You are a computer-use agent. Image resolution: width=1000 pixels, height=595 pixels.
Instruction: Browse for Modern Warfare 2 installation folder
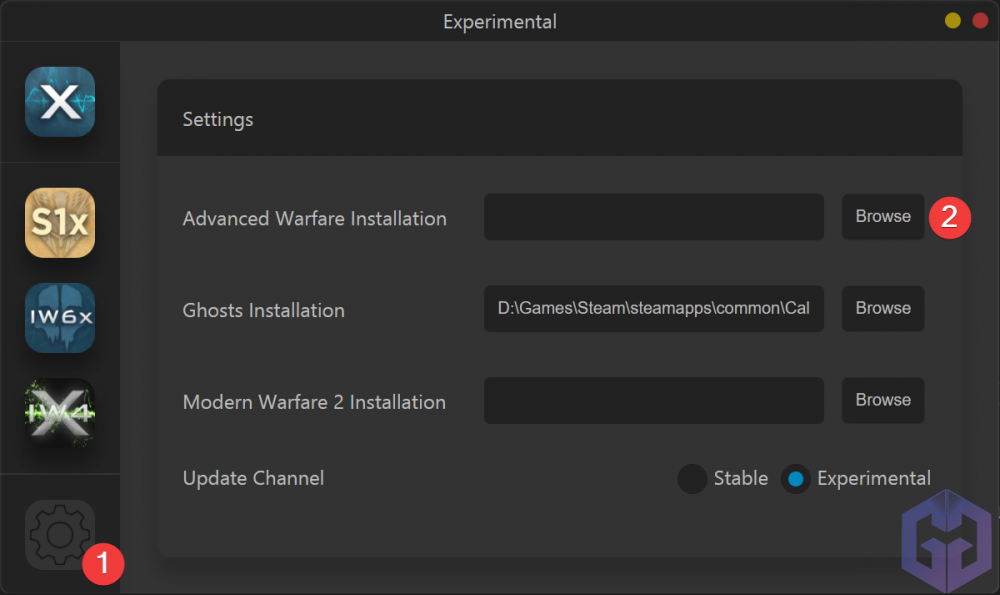click(882, 400)
